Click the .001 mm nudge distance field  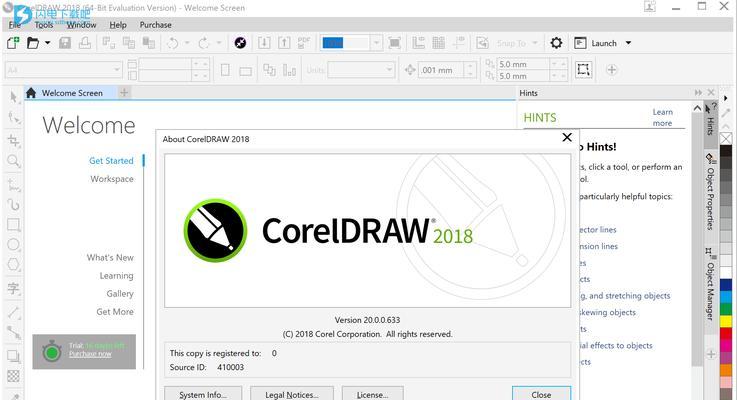point(442,70)
